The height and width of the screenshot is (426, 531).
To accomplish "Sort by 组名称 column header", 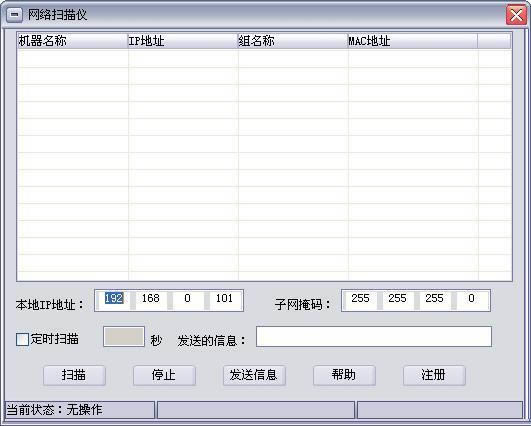I will [293, 41].
